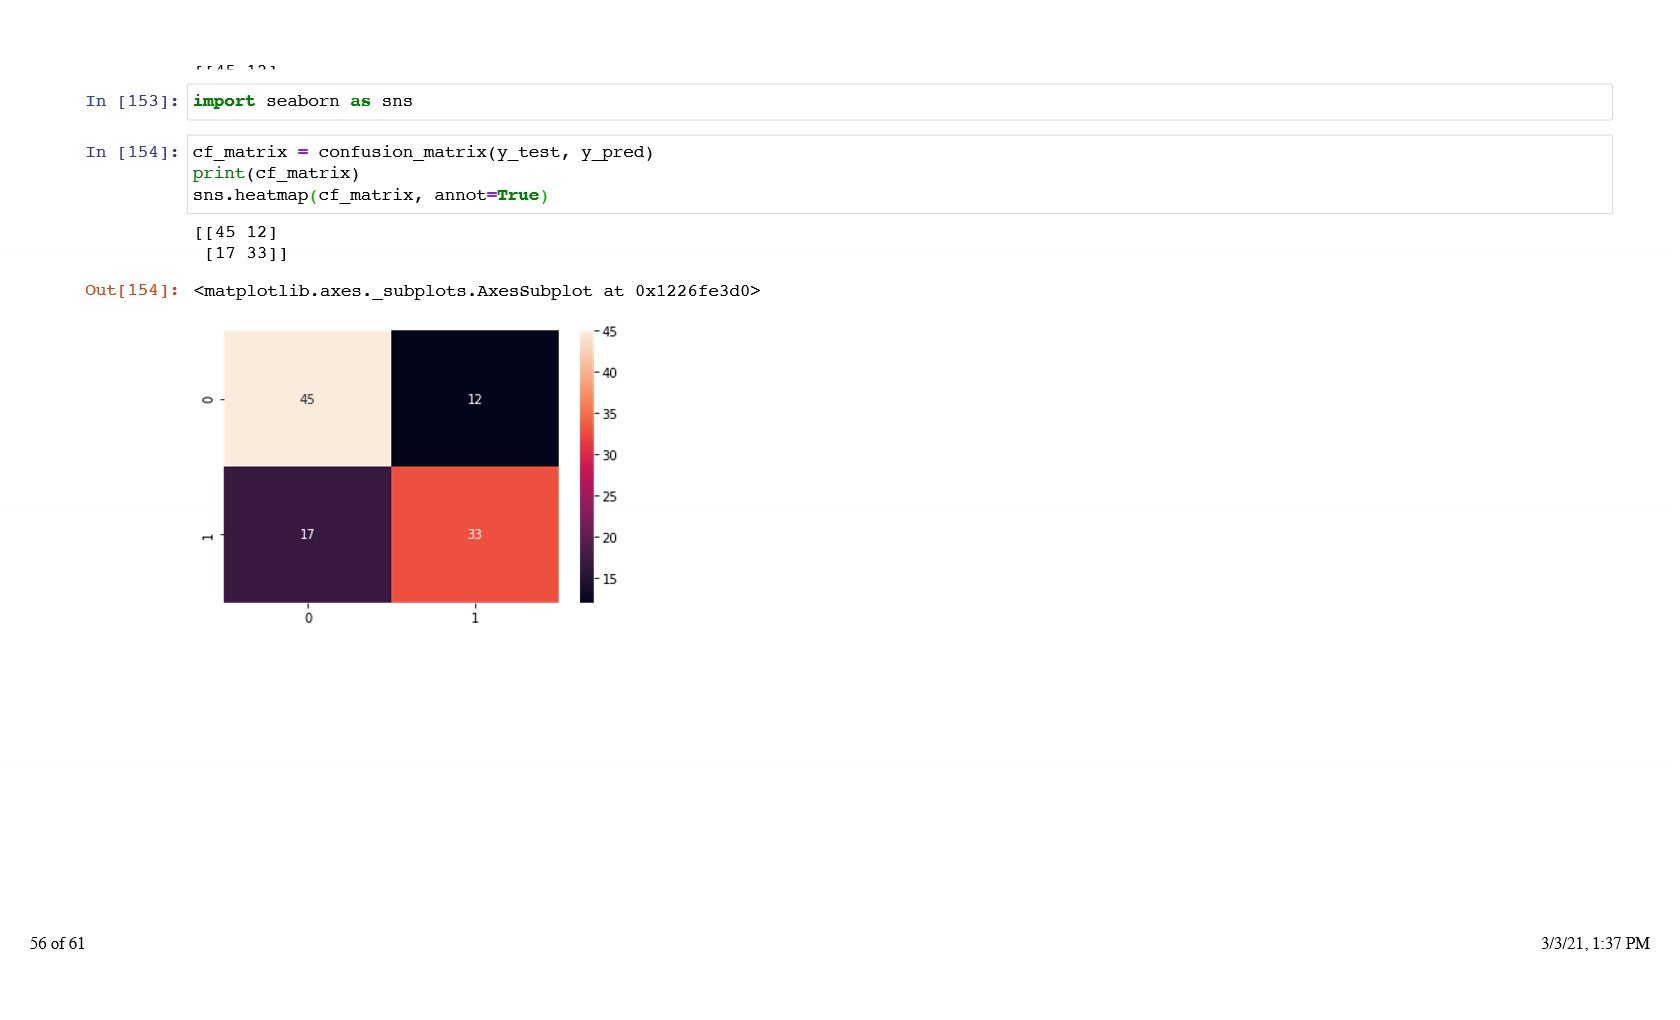
Task: Click the dark heatmap cell showing 12
Action: coord(474,399)
